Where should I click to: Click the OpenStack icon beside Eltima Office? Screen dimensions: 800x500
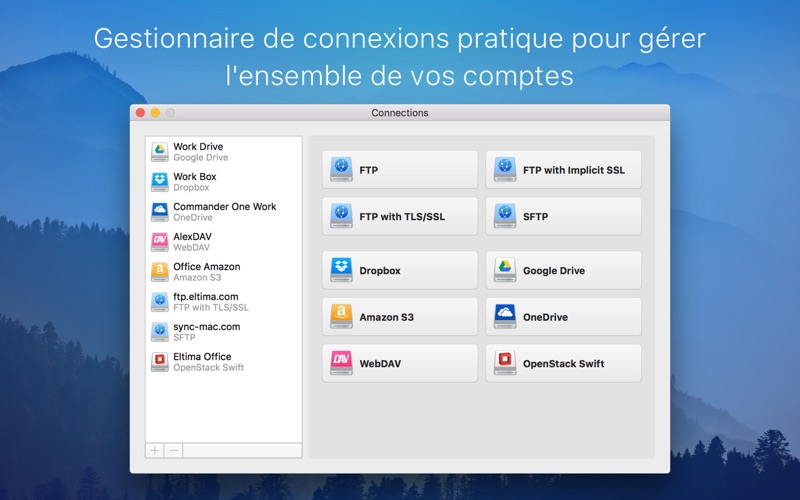tap(160, 362)
